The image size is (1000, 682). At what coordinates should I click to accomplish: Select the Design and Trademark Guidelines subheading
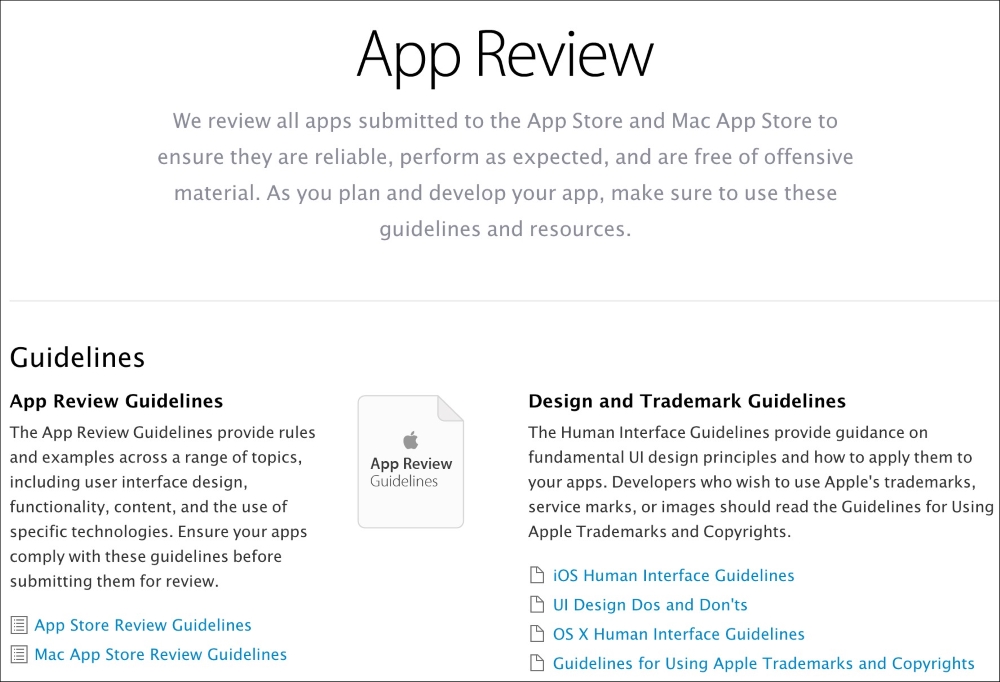[687, 401]
